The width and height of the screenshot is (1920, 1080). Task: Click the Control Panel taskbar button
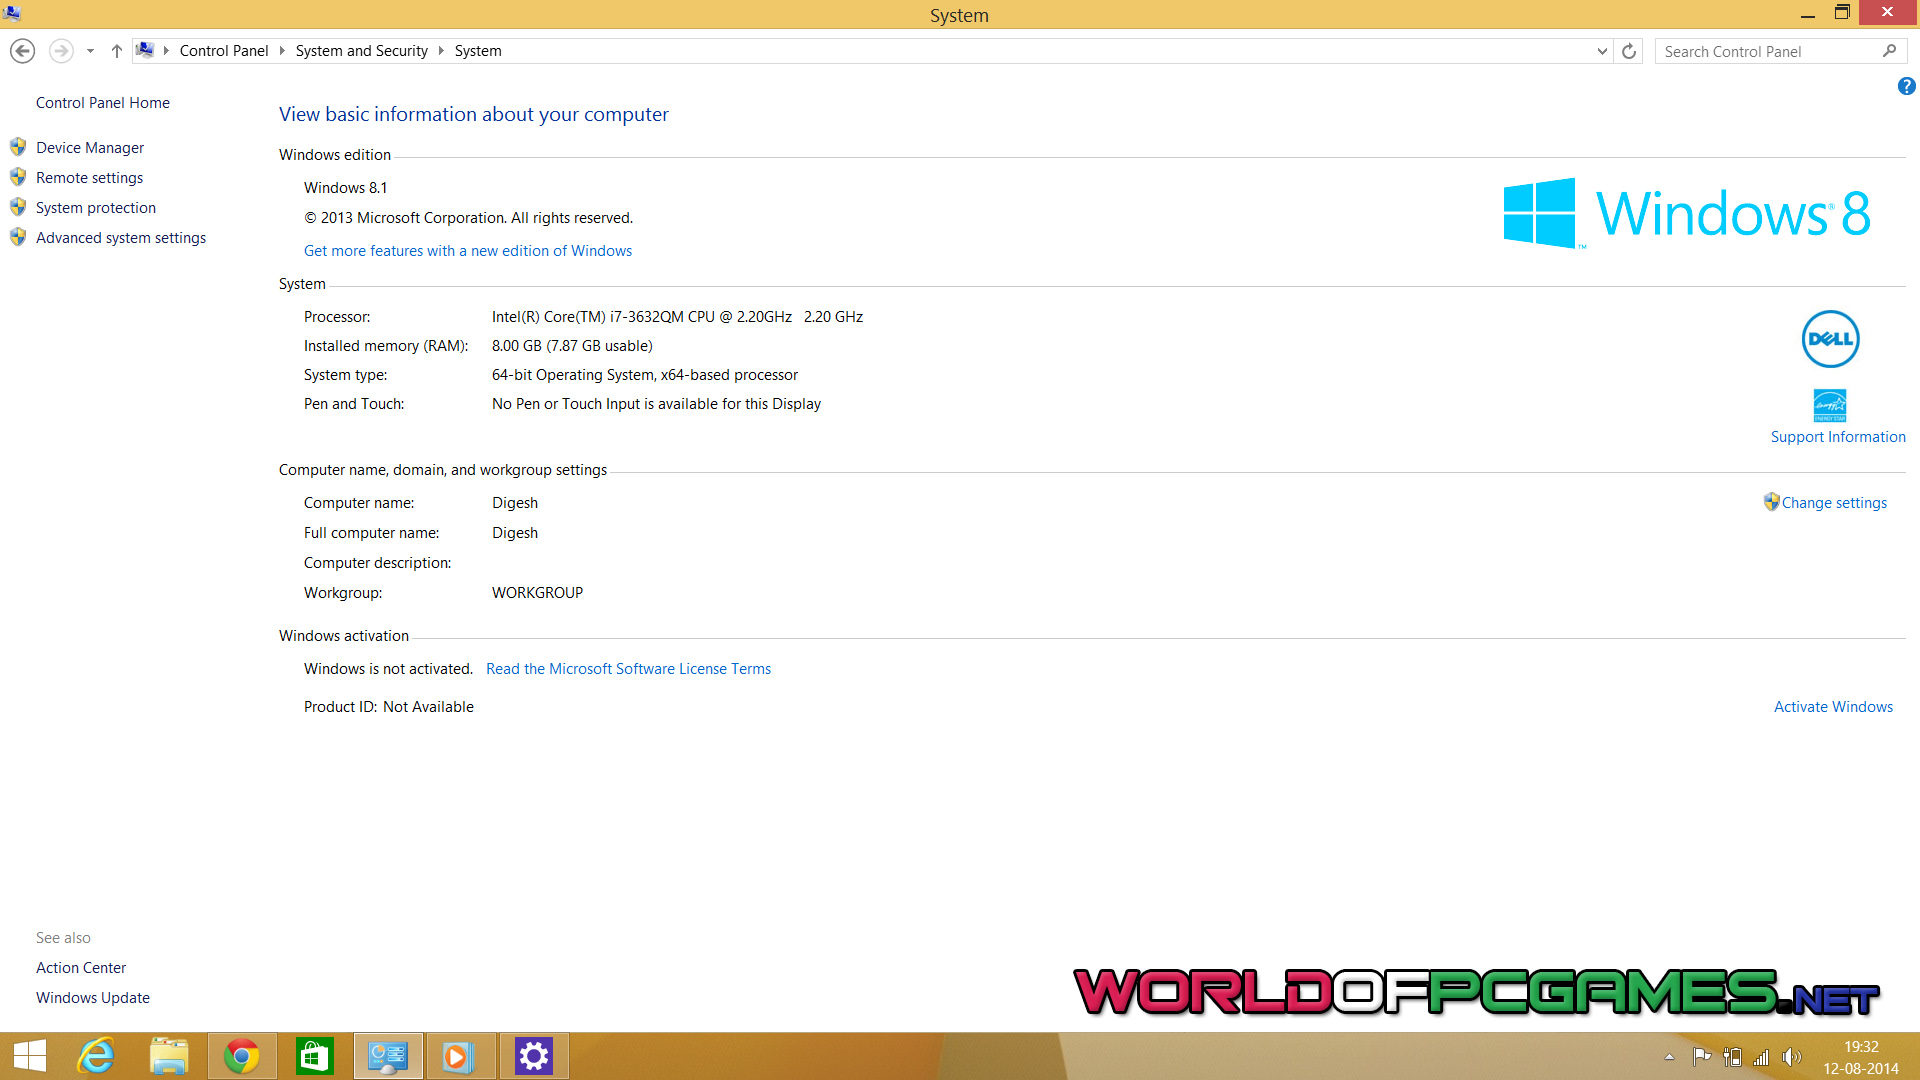388,1056
